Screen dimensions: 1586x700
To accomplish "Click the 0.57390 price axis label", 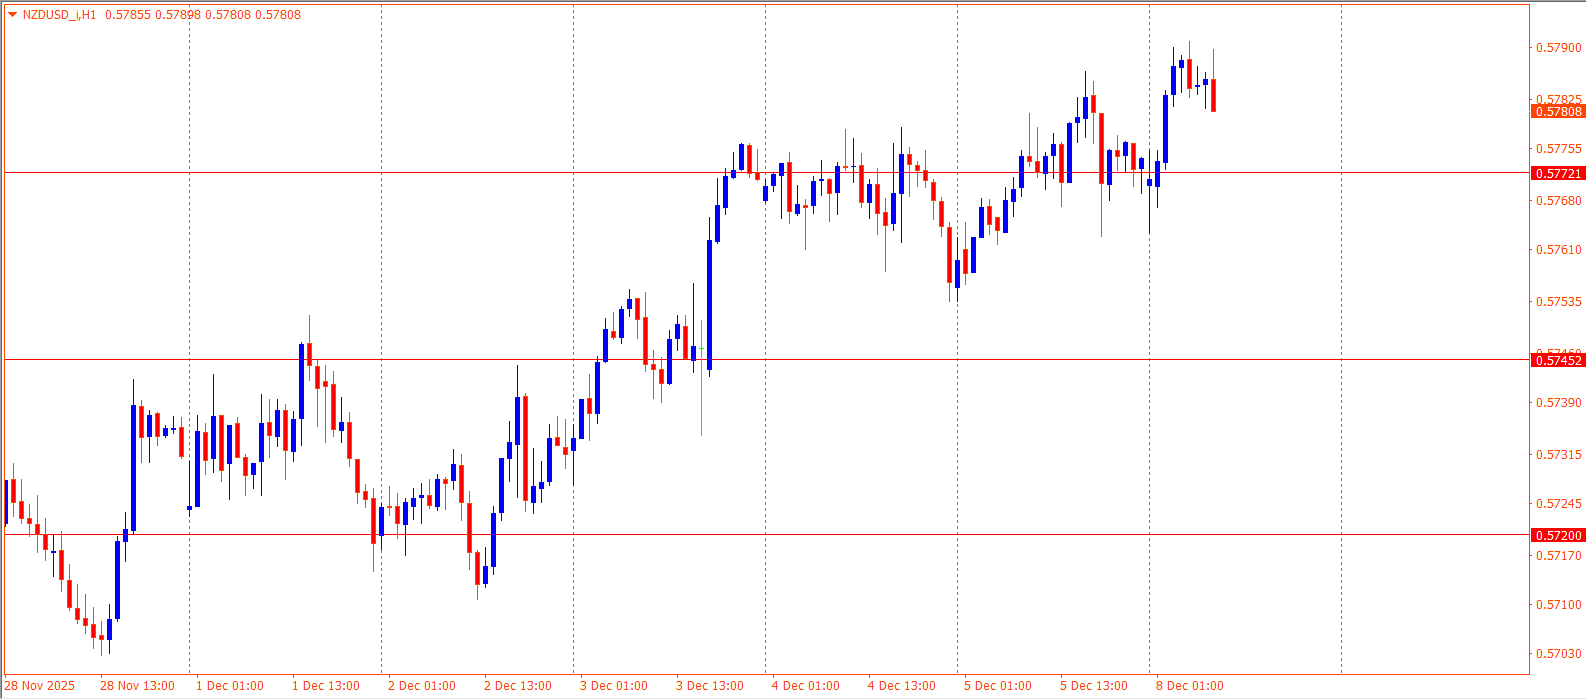I will pos(1559,403).
